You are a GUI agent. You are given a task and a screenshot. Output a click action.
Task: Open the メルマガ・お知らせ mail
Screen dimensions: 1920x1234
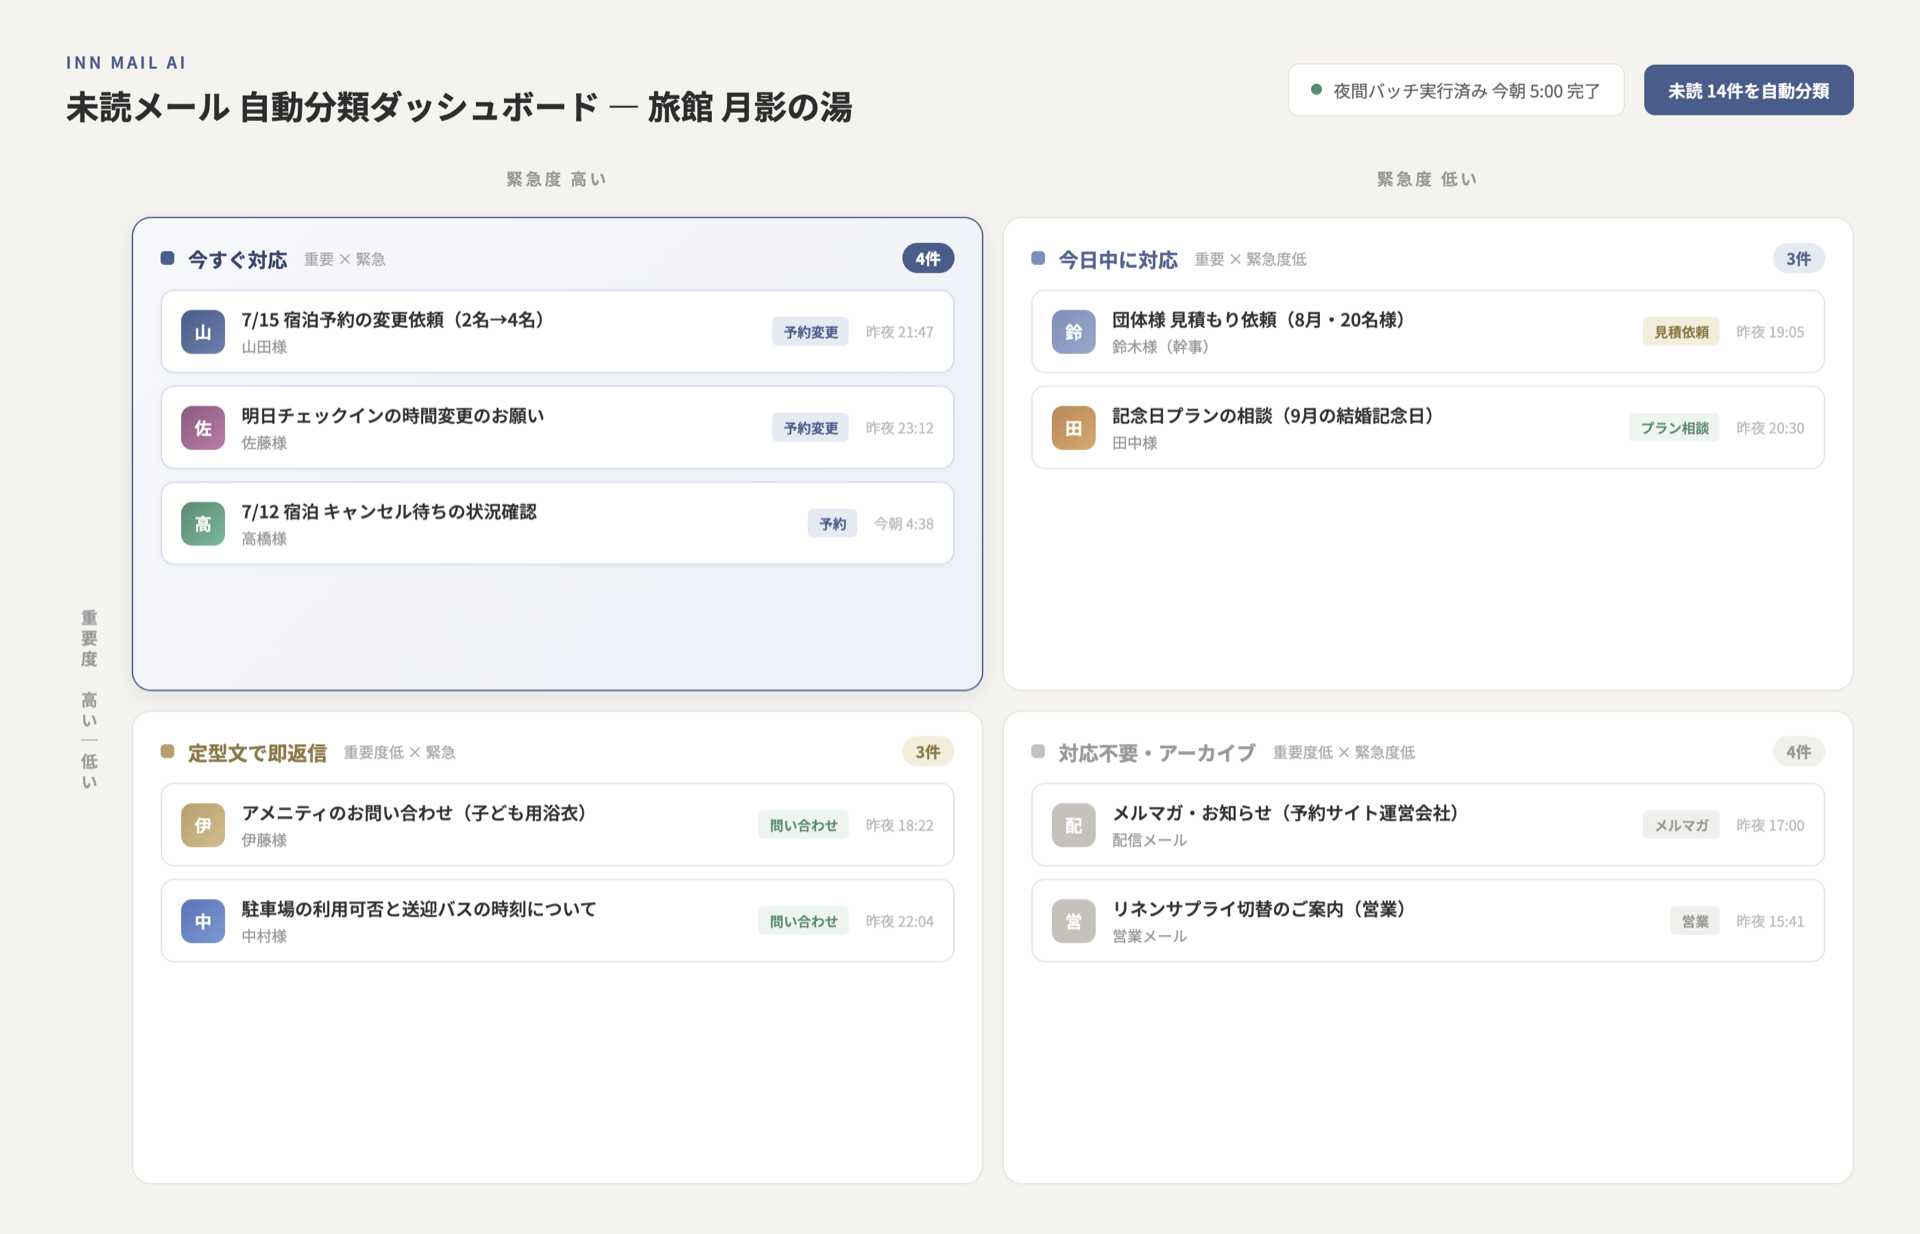click(x=1427, y=825)
